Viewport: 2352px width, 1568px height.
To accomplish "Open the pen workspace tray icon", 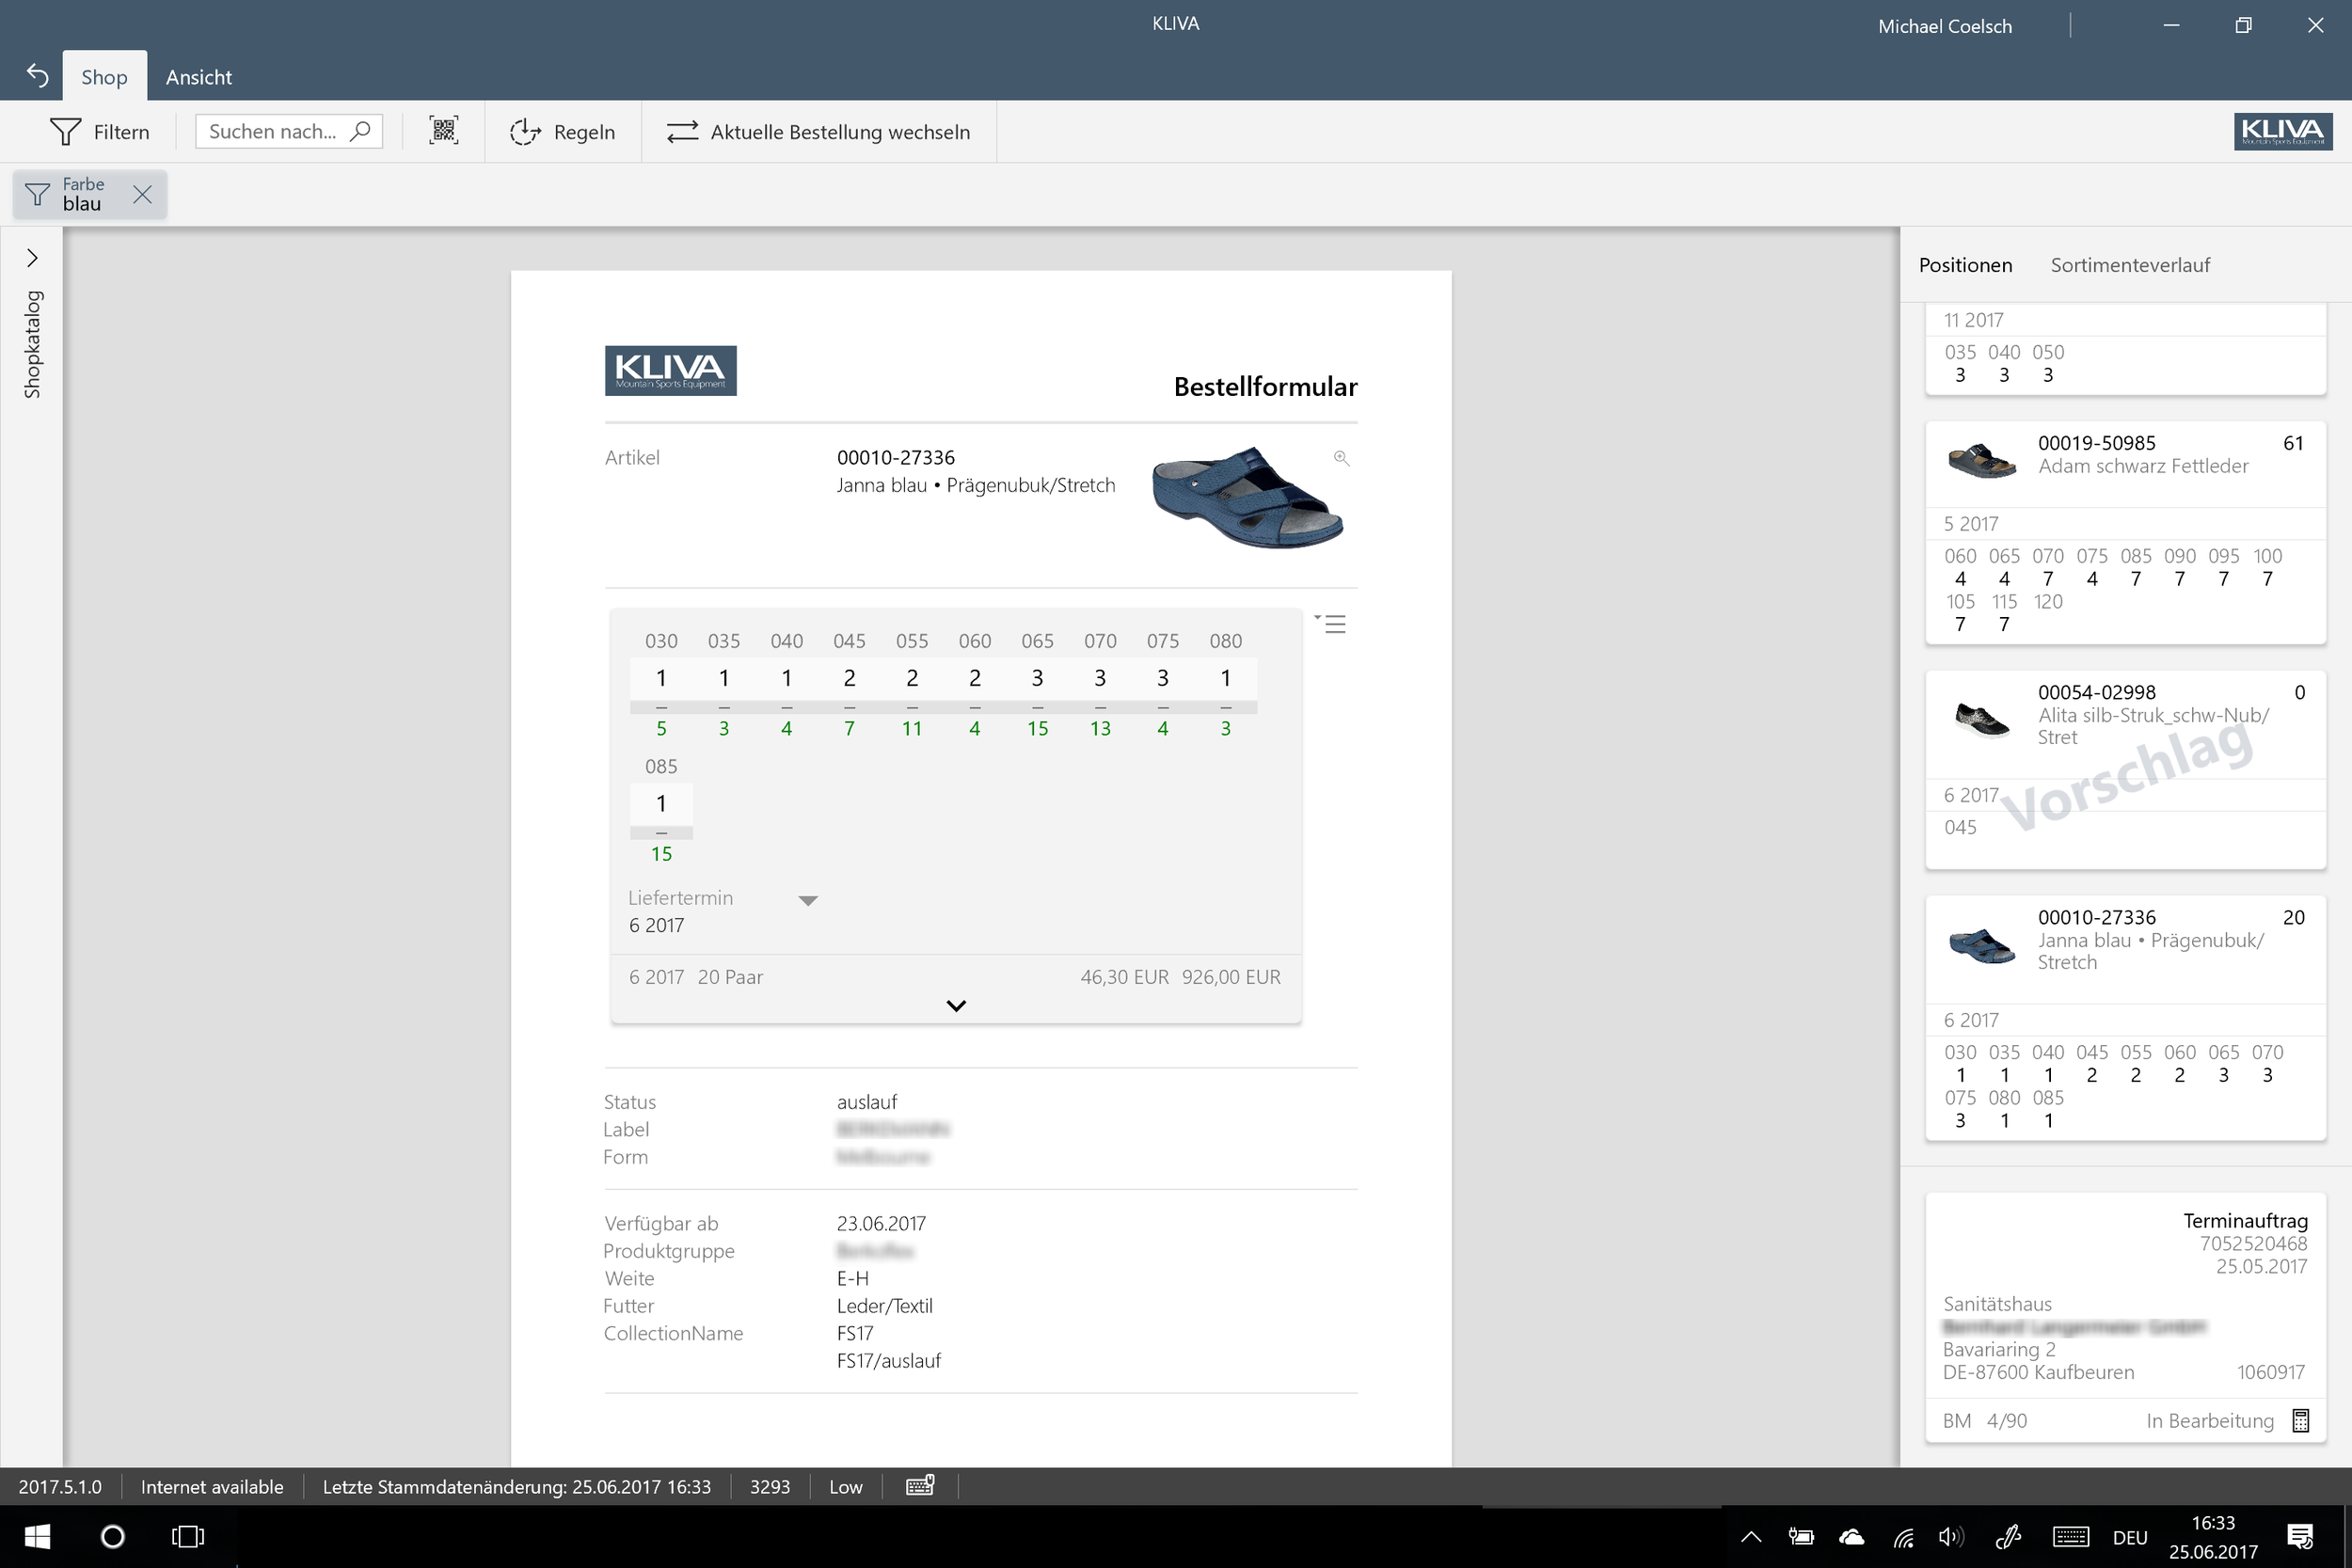I will tap(2008, 1537).
